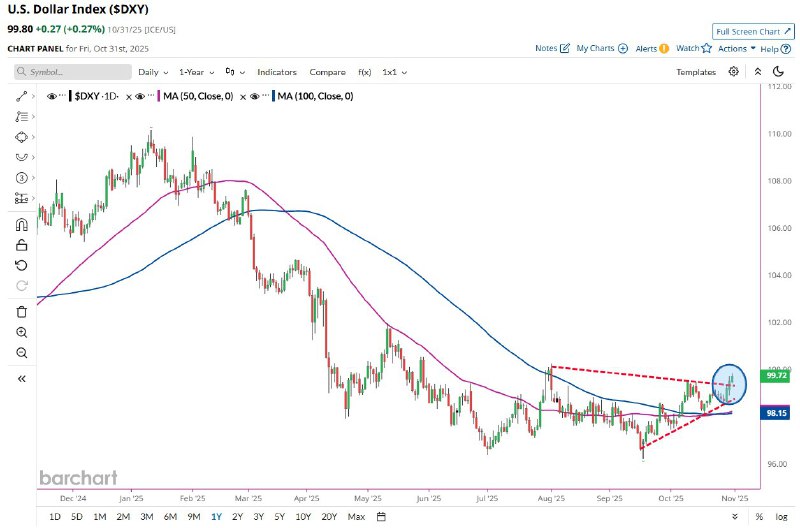Toggle visibility of MA 100 indicator
Screen dimensions: 800x528
(x=254, y=96)
